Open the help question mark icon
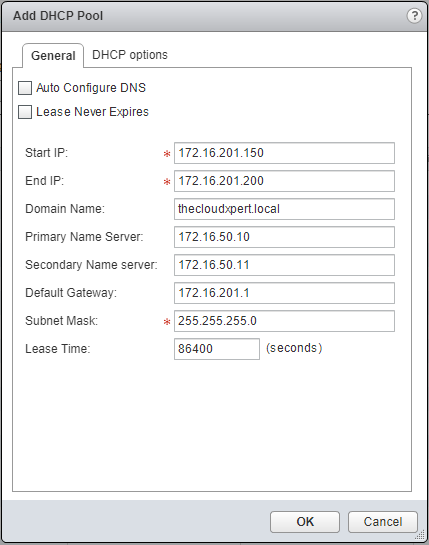Viewport: 429px width, 545px height. coord(414,16)
